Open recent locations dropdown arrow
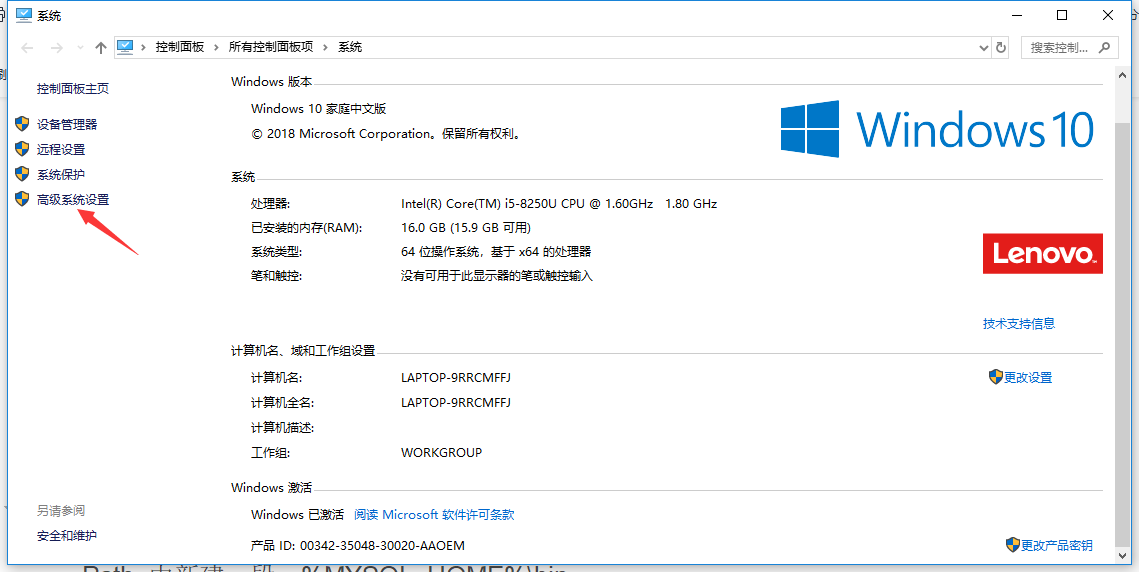This screenshot has width=1139, height=572. 80,48
